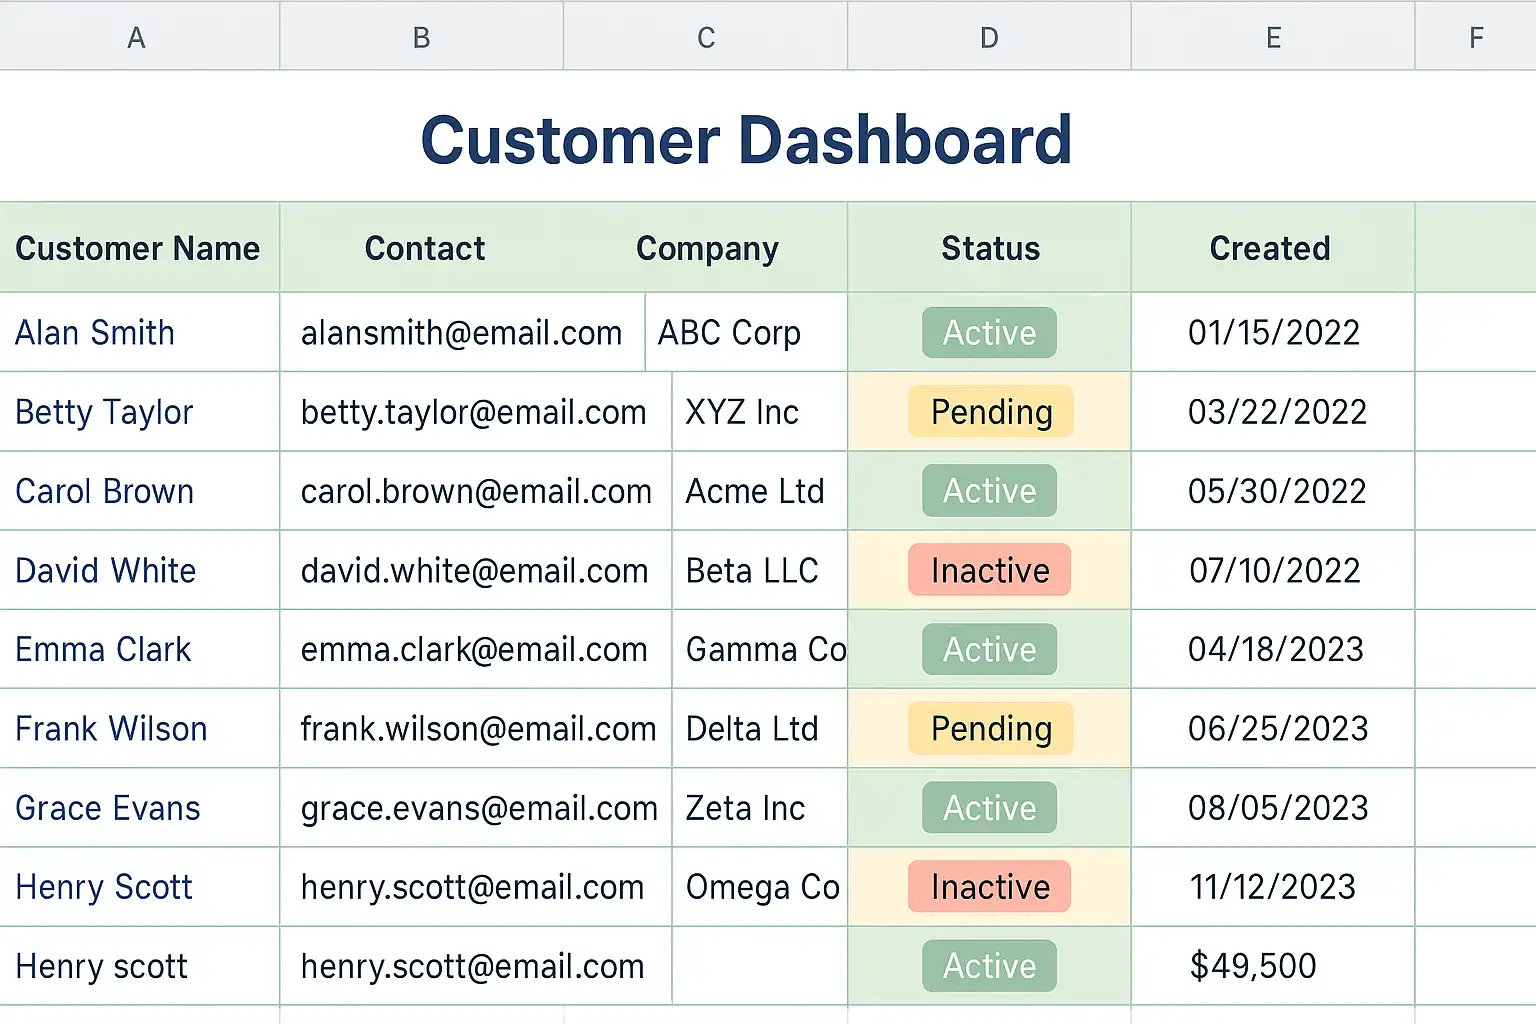
Task: Click the Customer Dashboard title
Action: pos(746,139)
